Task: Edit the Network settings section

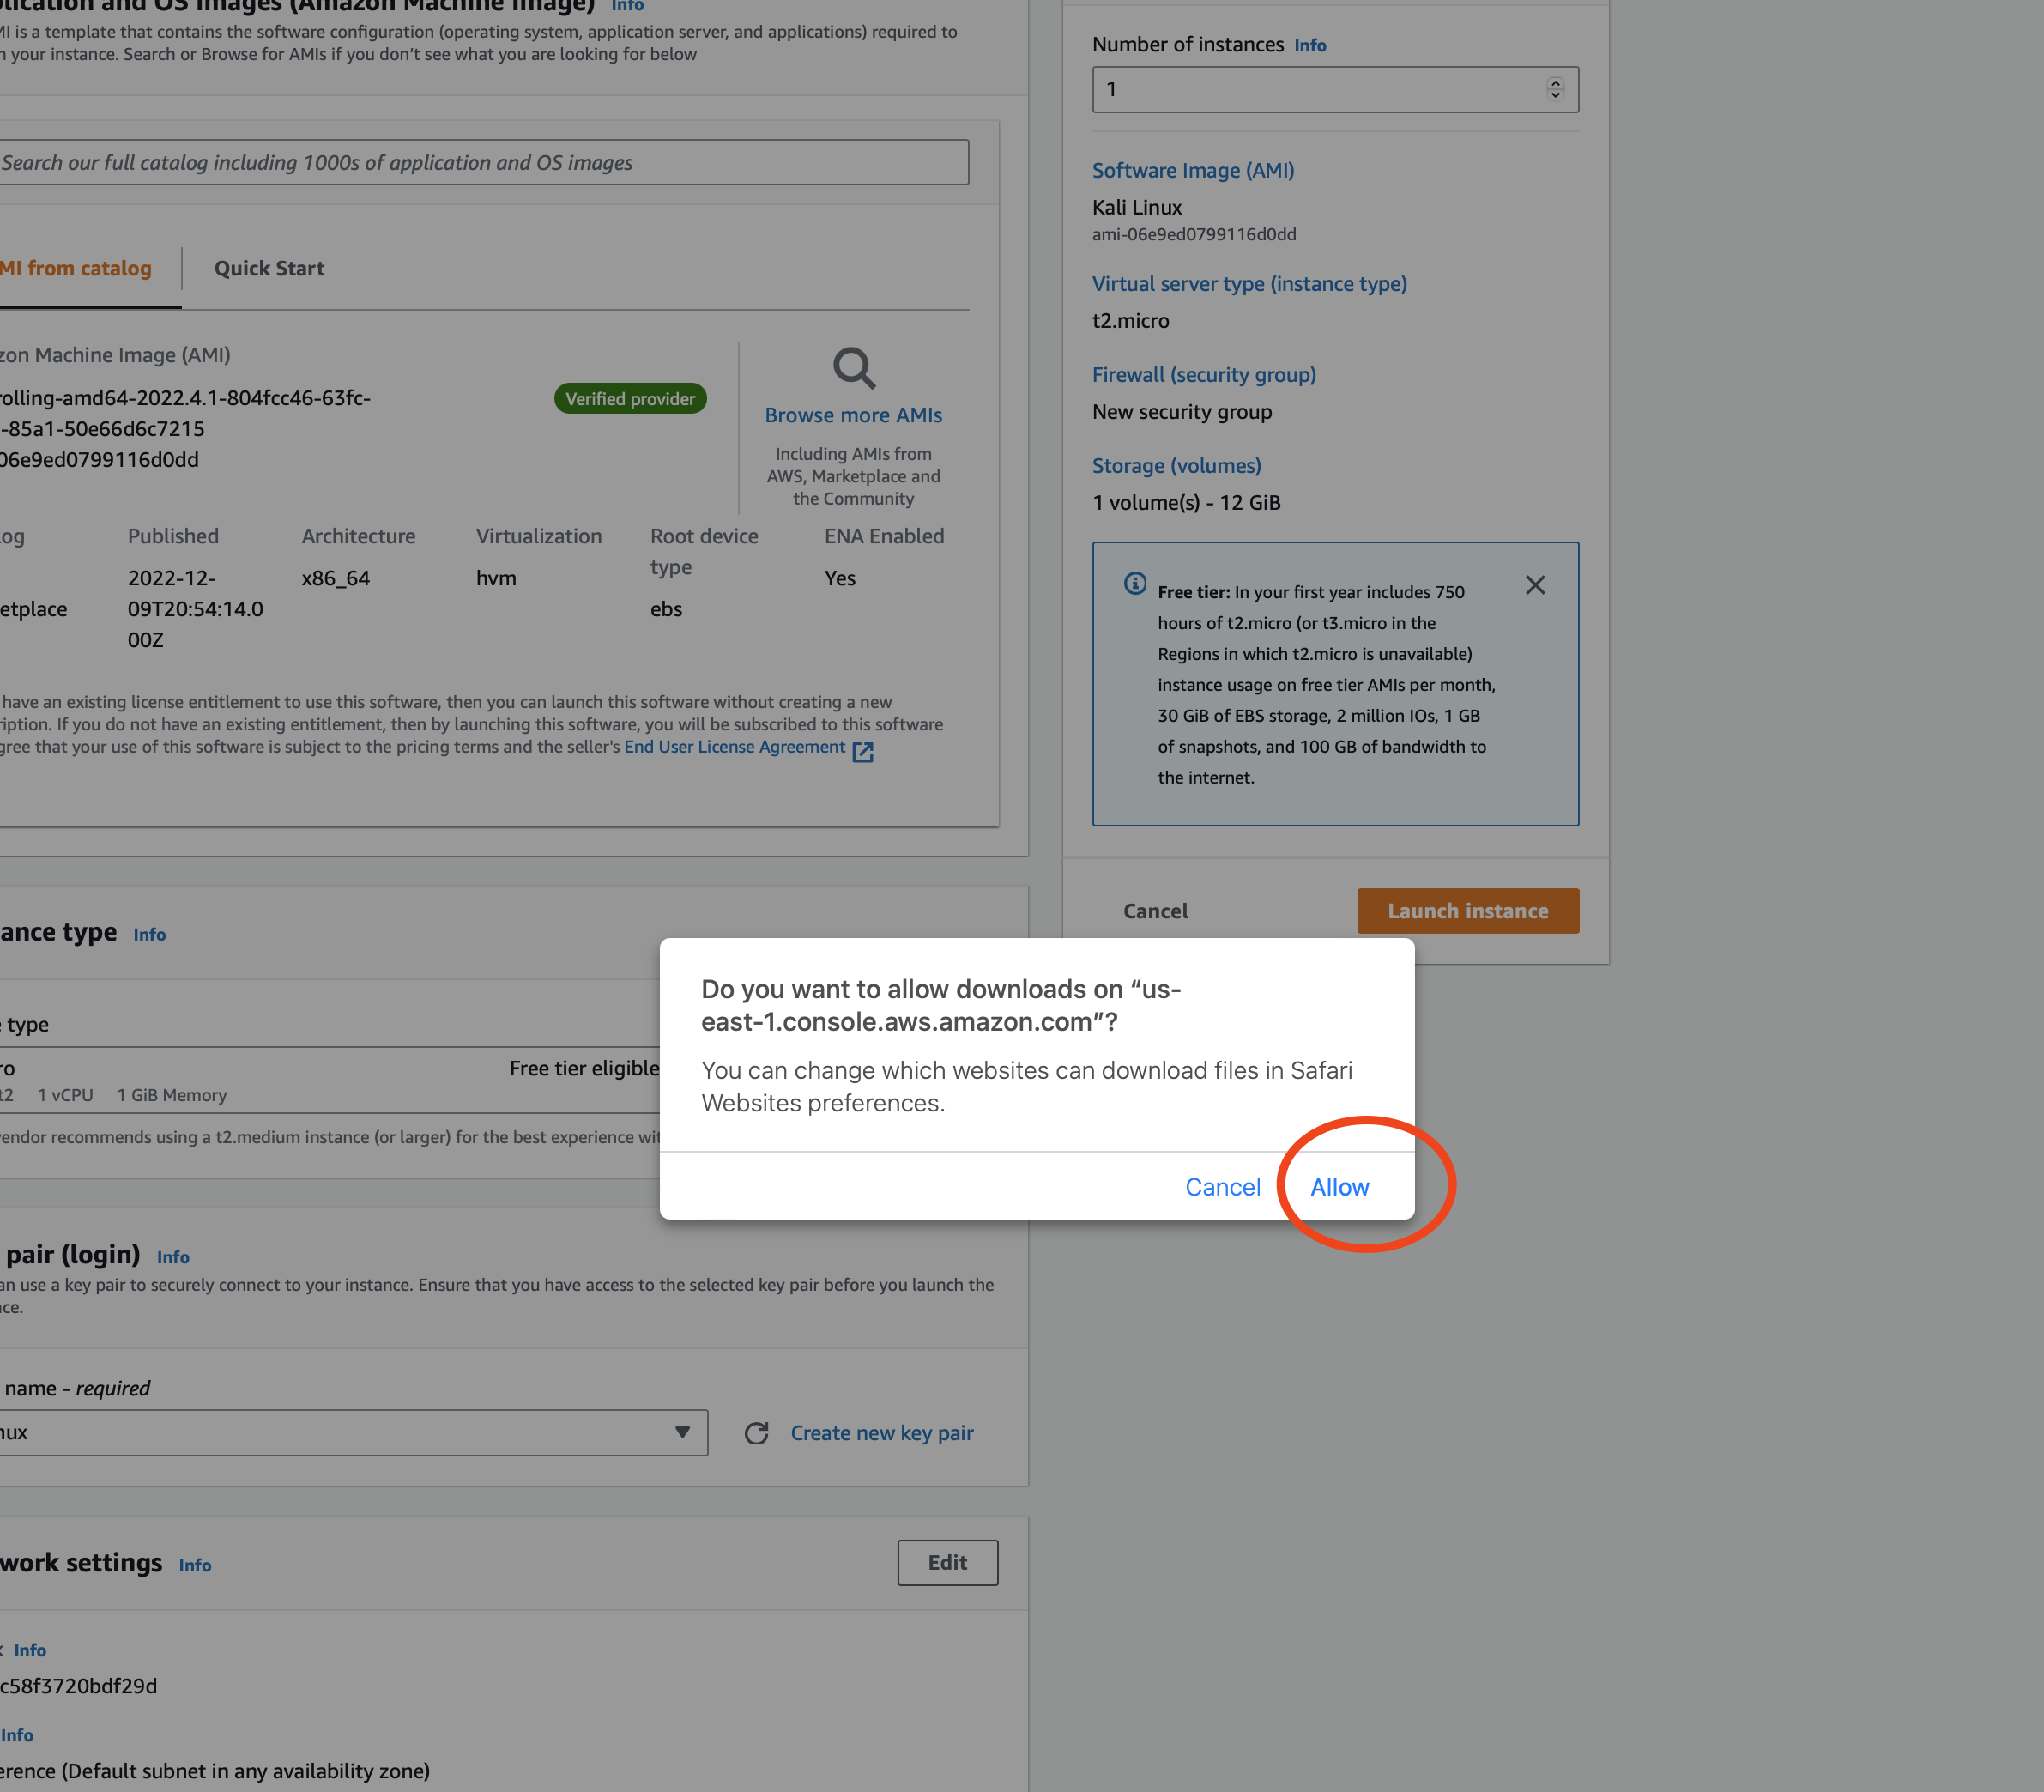Action: [x=947, y=1562]
